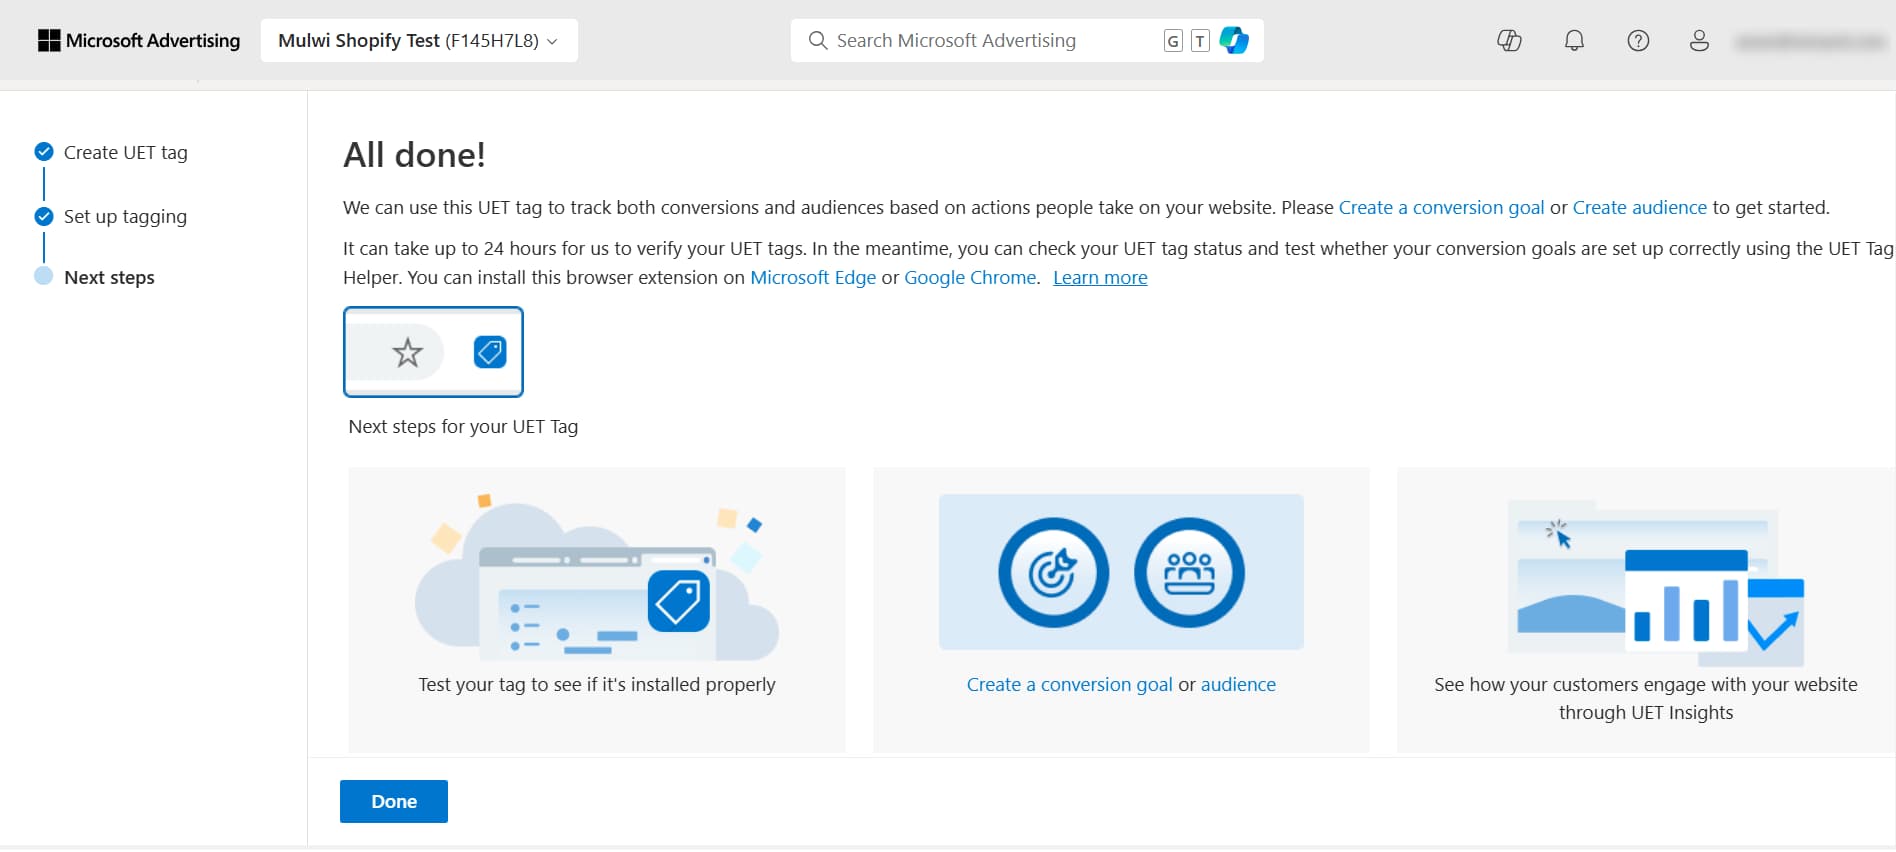Screen dimensions: 1896x852
Task: Click the Create a conversion goal link in paragraph
Action: tap(1441, 207)
